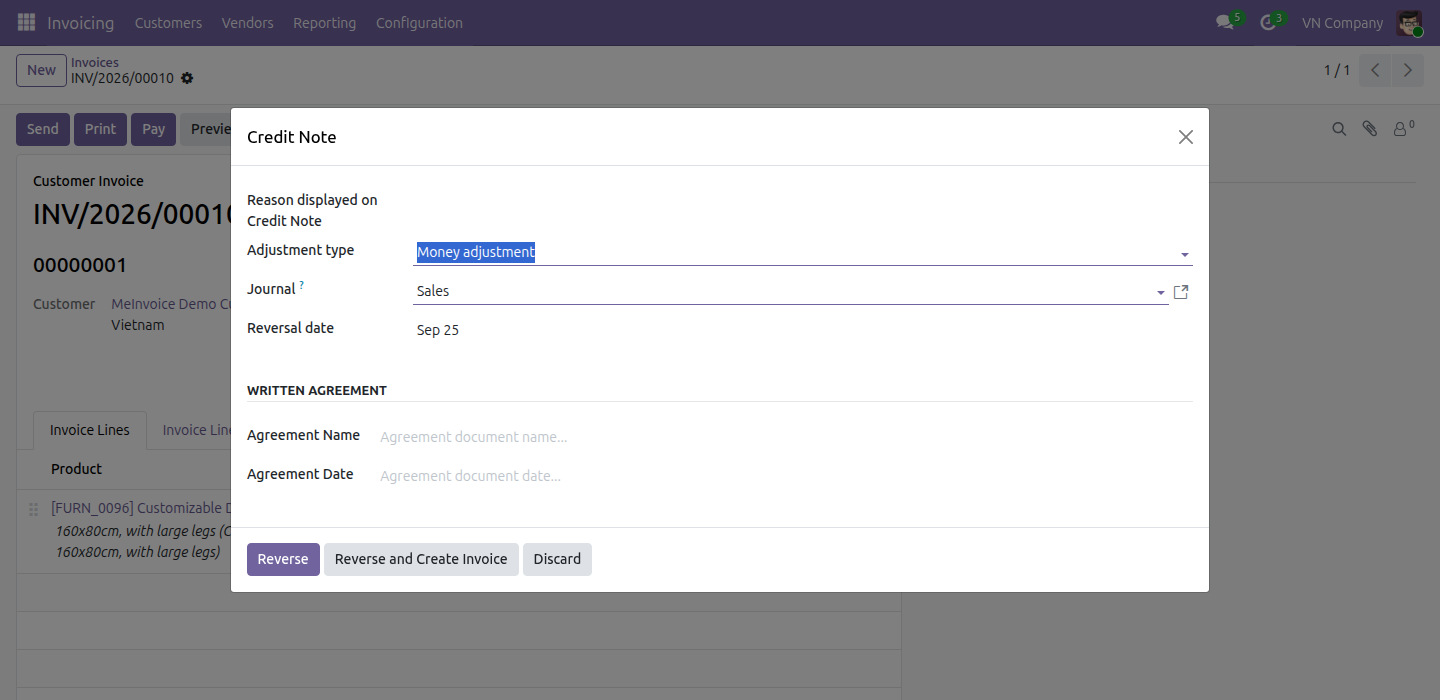Click the Journal help question mark
Viewport: 1440px width, 700px height.
[x=302, y=285]
